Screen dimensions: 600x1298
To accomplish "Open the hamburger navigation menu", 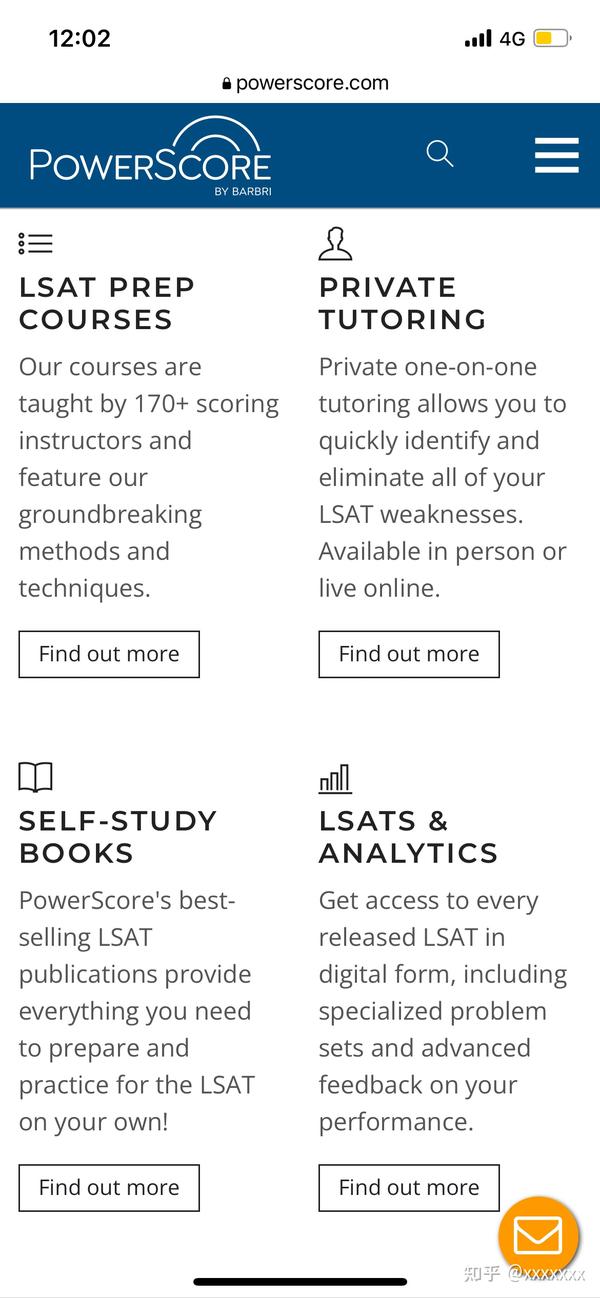I will [556, 155].
